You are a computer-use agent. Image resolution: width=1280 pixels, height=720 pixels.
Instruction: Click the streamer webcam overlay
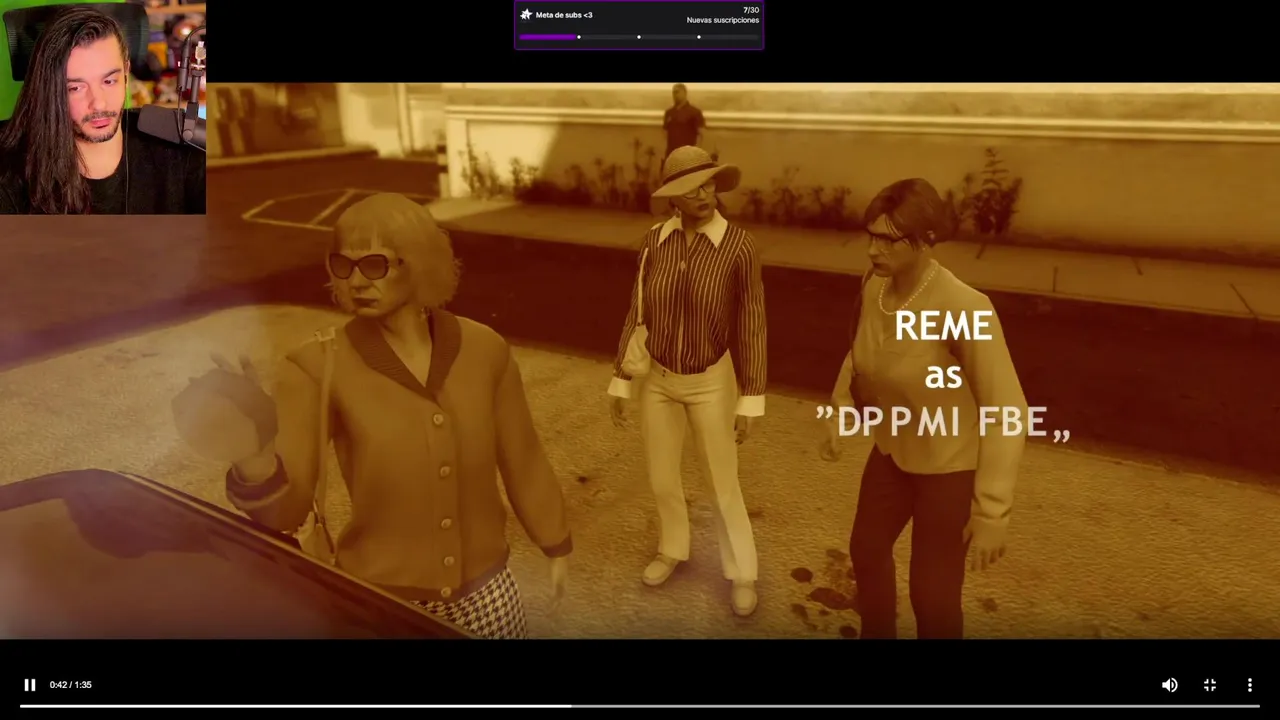point(103,108)
